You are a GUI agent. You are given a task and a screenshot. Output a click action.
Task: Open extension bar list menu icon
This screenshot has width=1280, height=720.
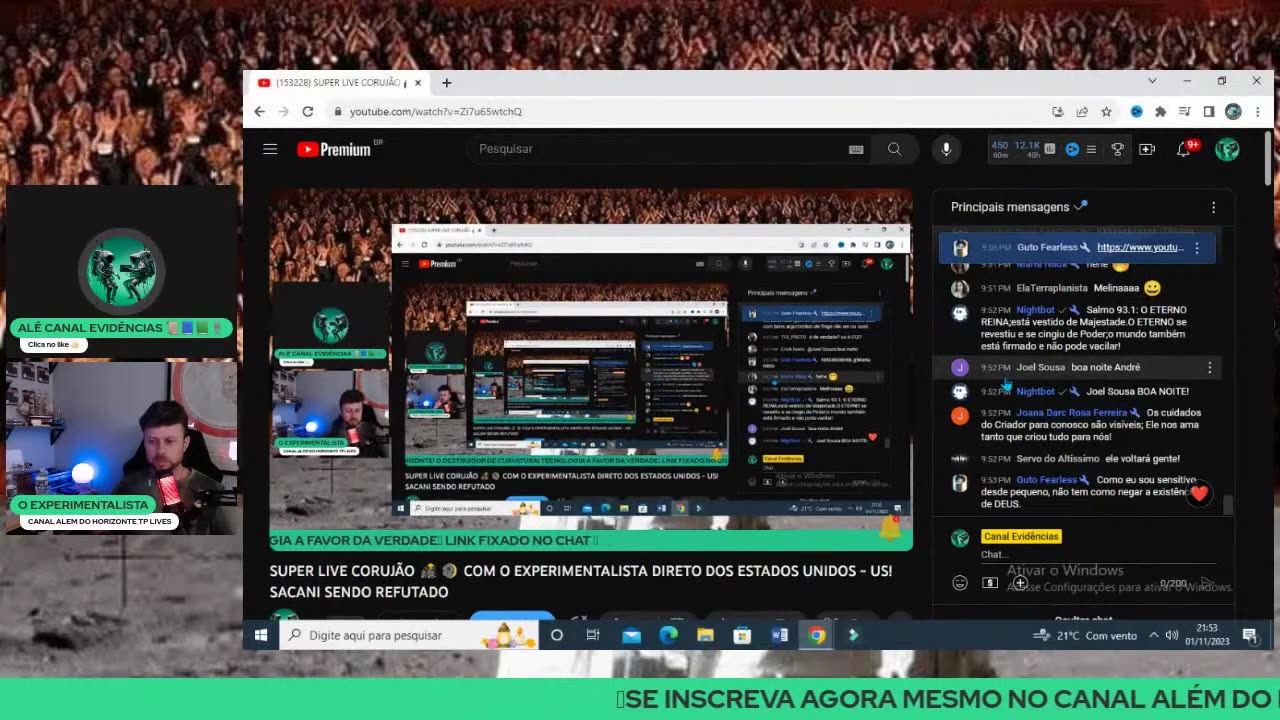click(x=1091, y=149)
